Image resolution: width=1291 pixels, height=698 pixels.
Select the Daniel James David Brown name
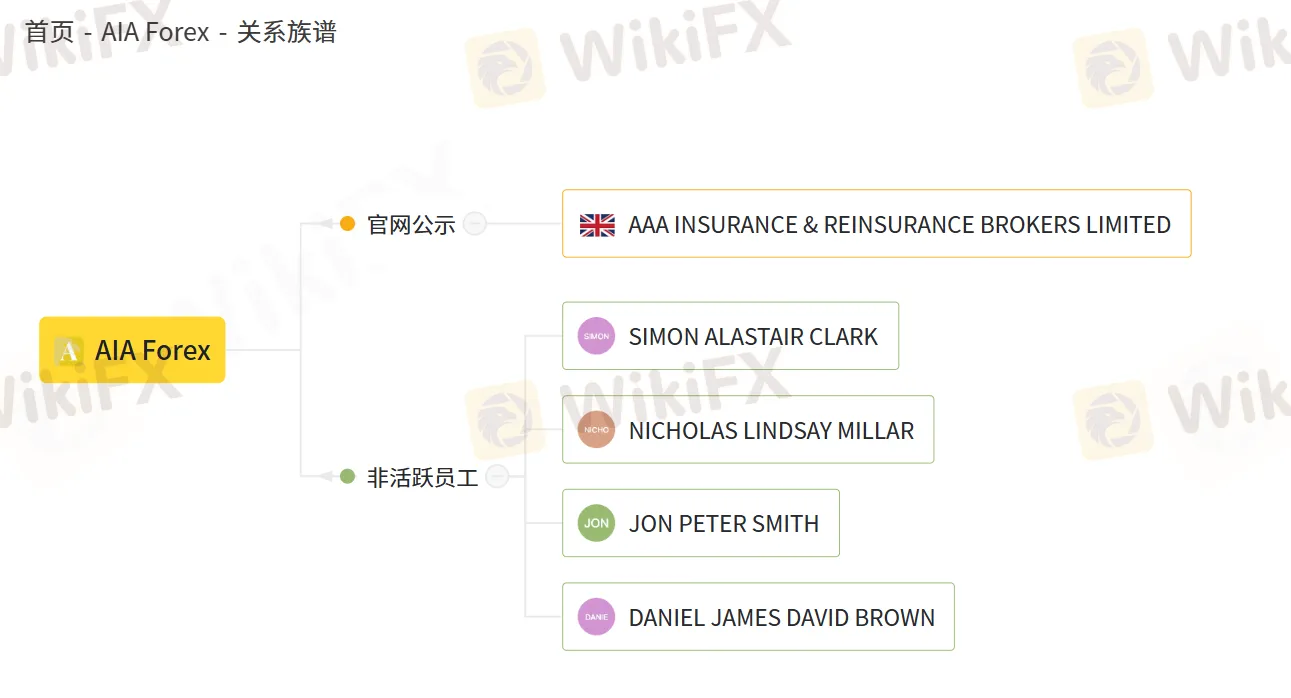tap(781, 618)
